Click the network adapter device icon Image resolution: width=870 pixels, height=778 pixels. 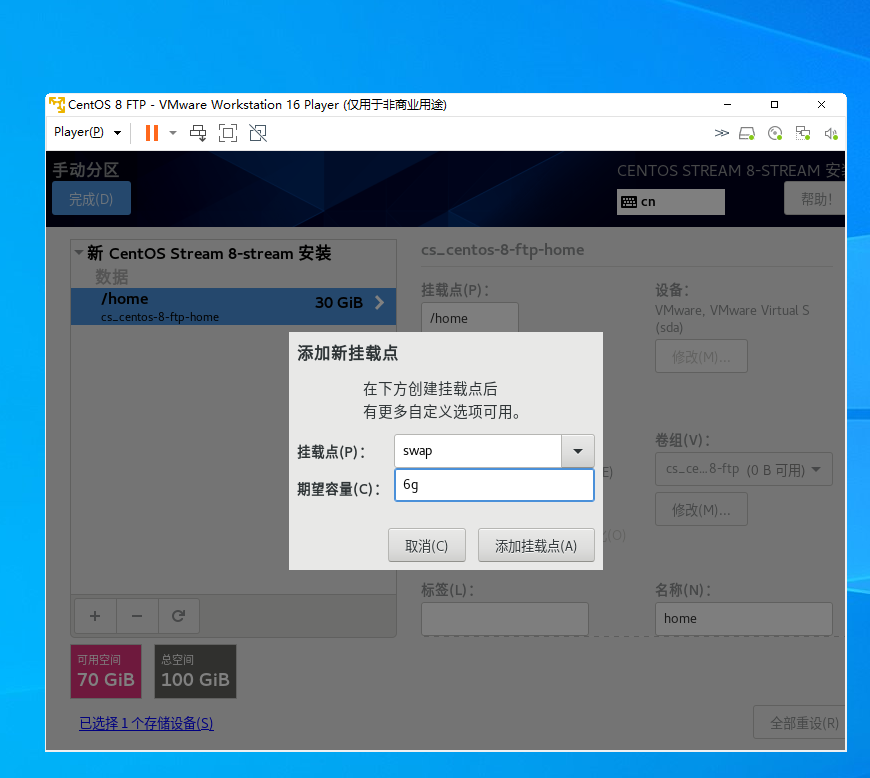(x=803, y=134)
